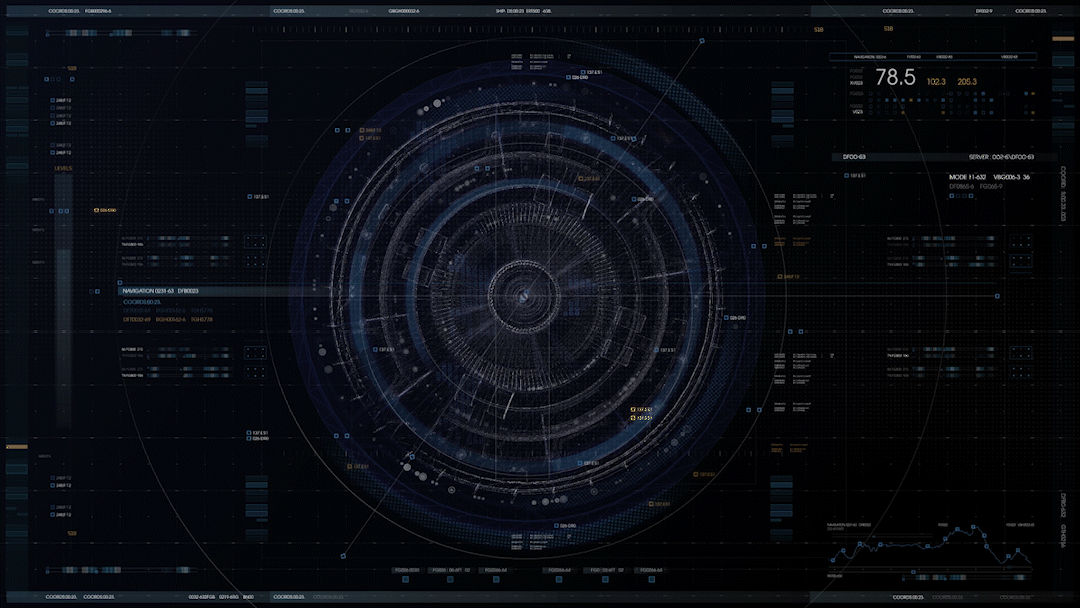Click the 137.E51 marker below the DFOO-63 bar

[x=855, y=176]
